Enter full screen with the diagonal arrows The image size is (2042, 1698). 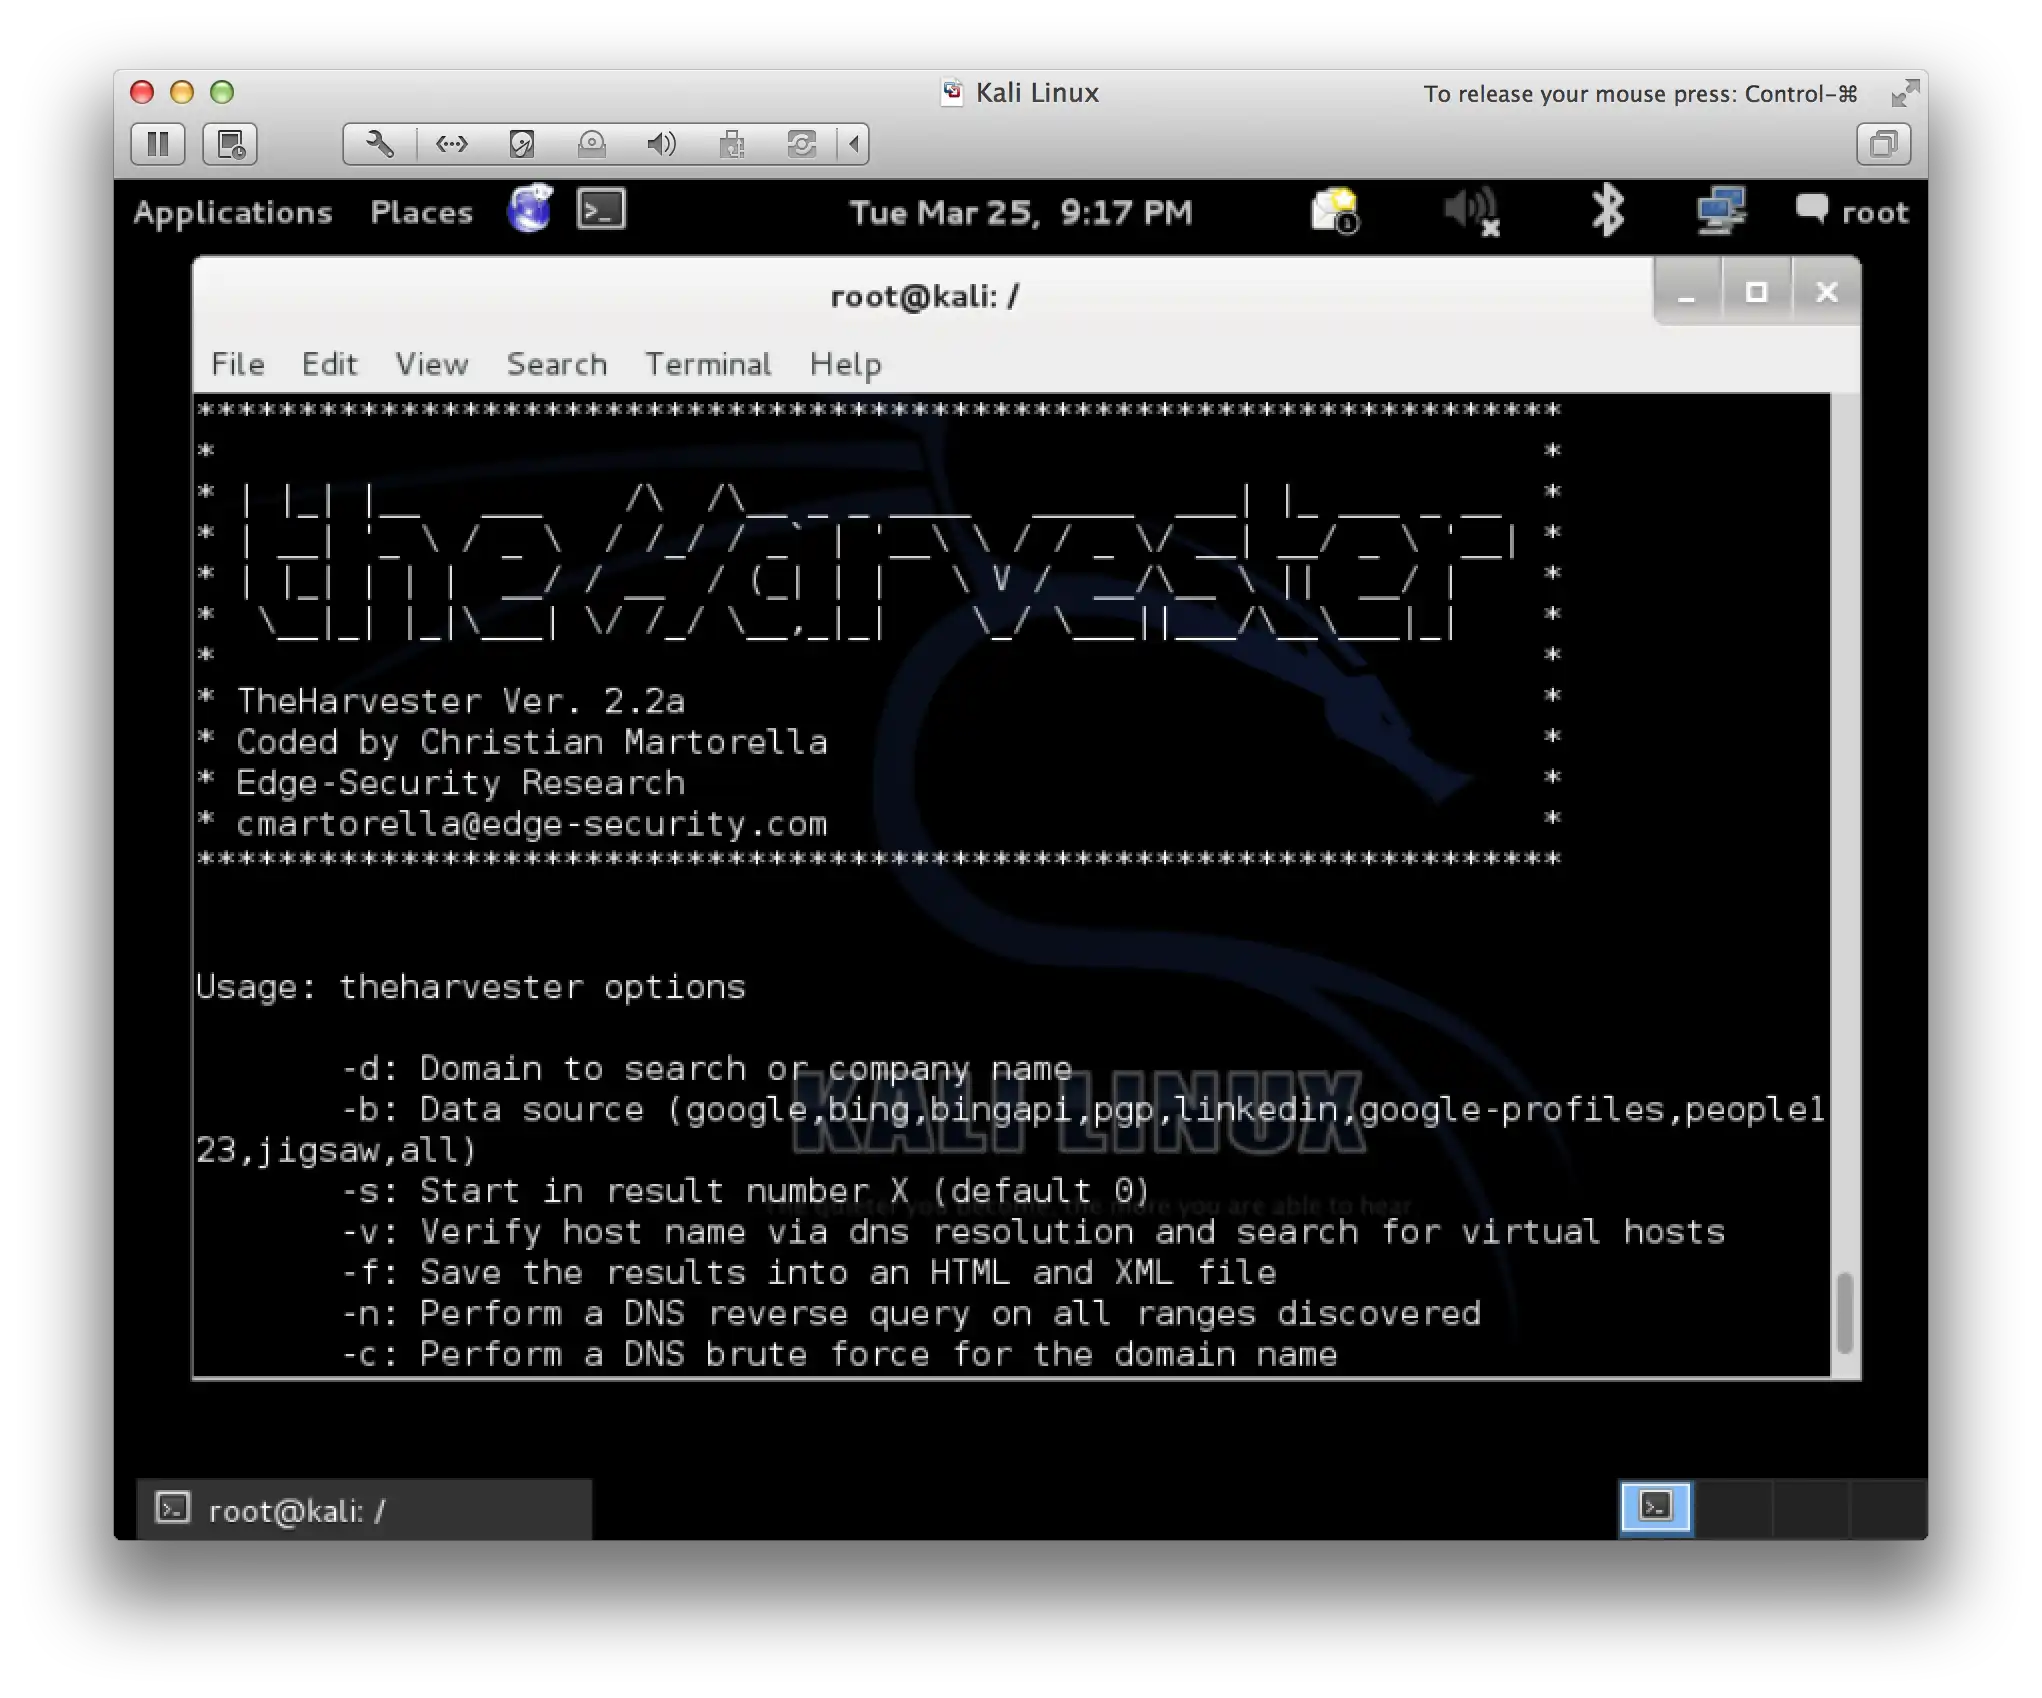[1905, 93]
